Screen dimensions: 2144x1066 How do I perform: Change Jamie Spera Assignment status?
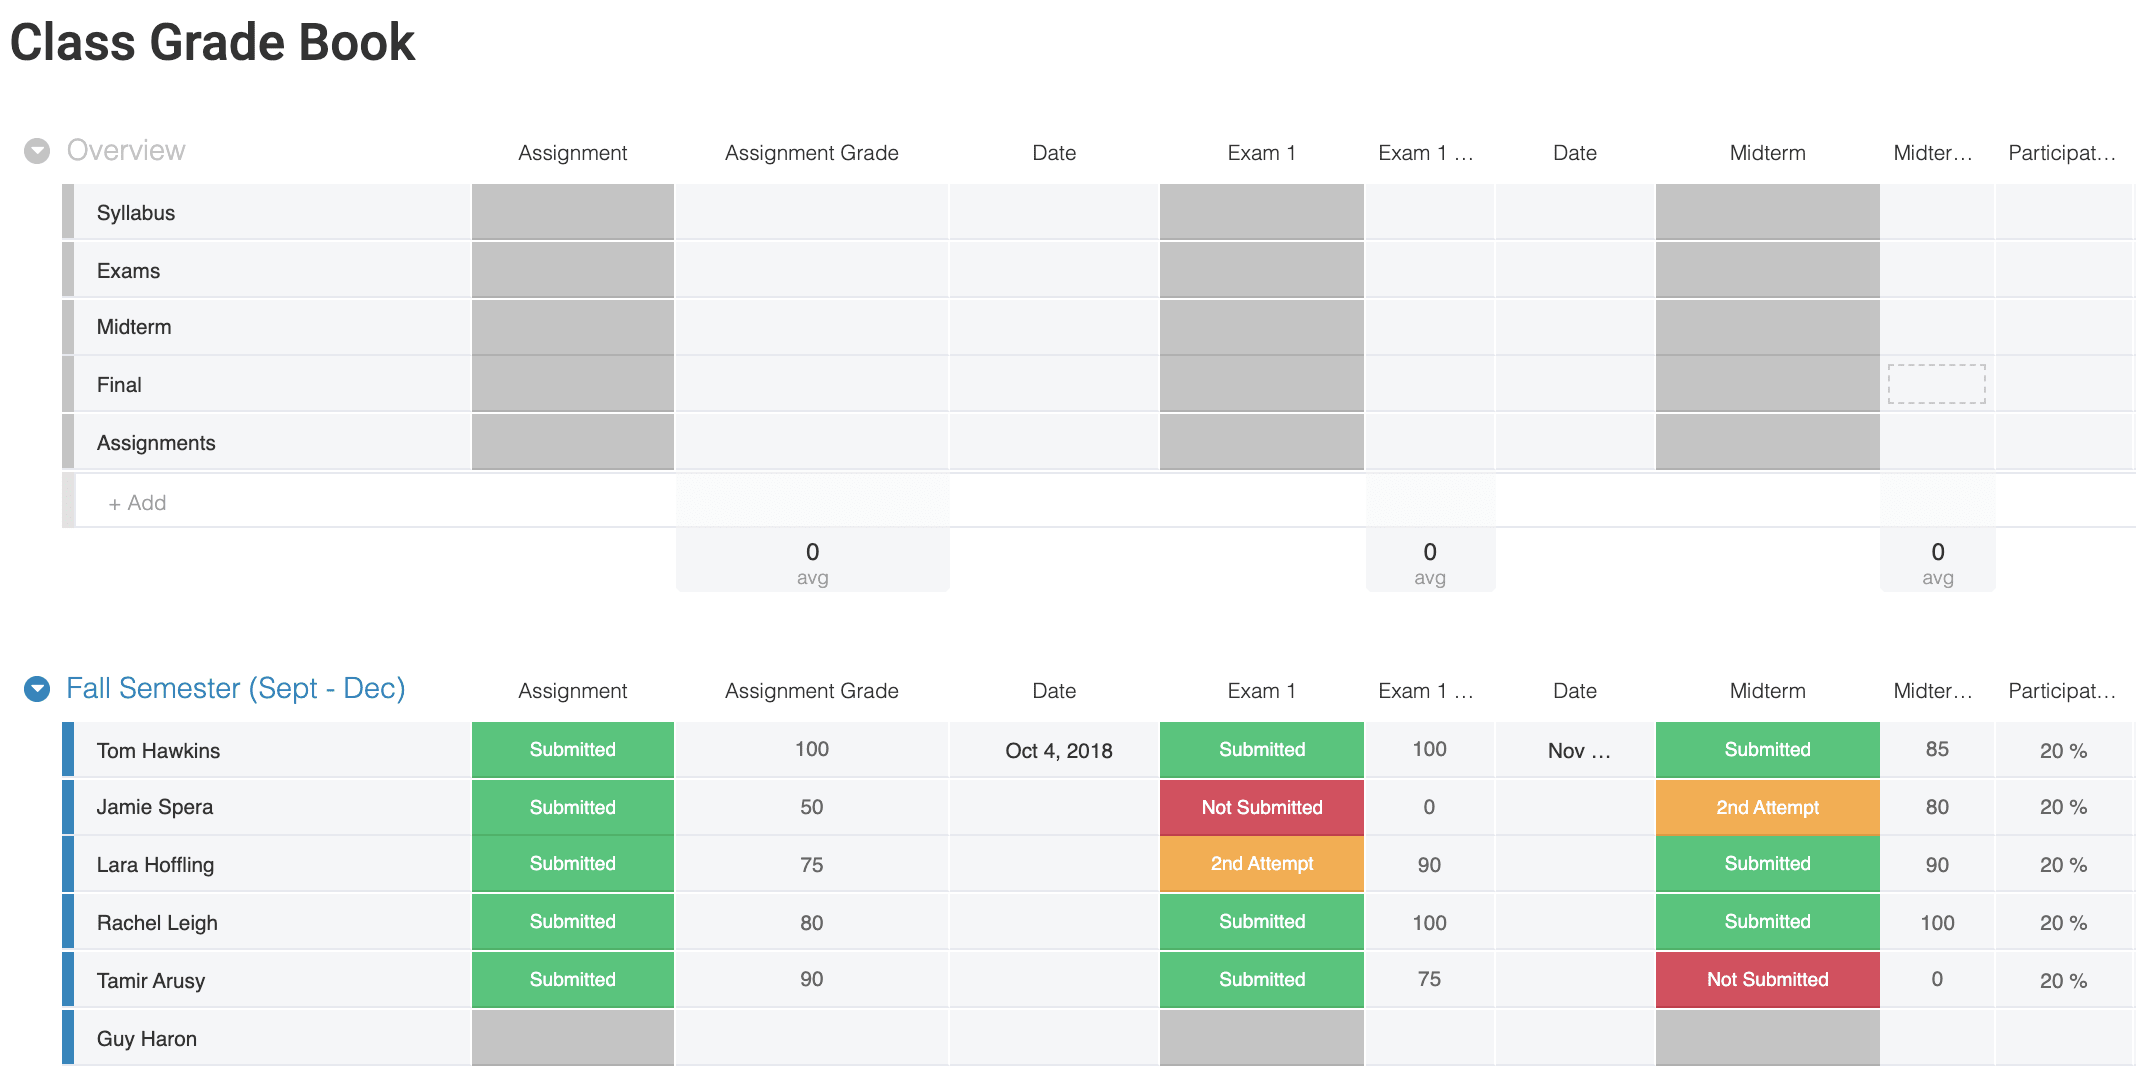point(573,807)
